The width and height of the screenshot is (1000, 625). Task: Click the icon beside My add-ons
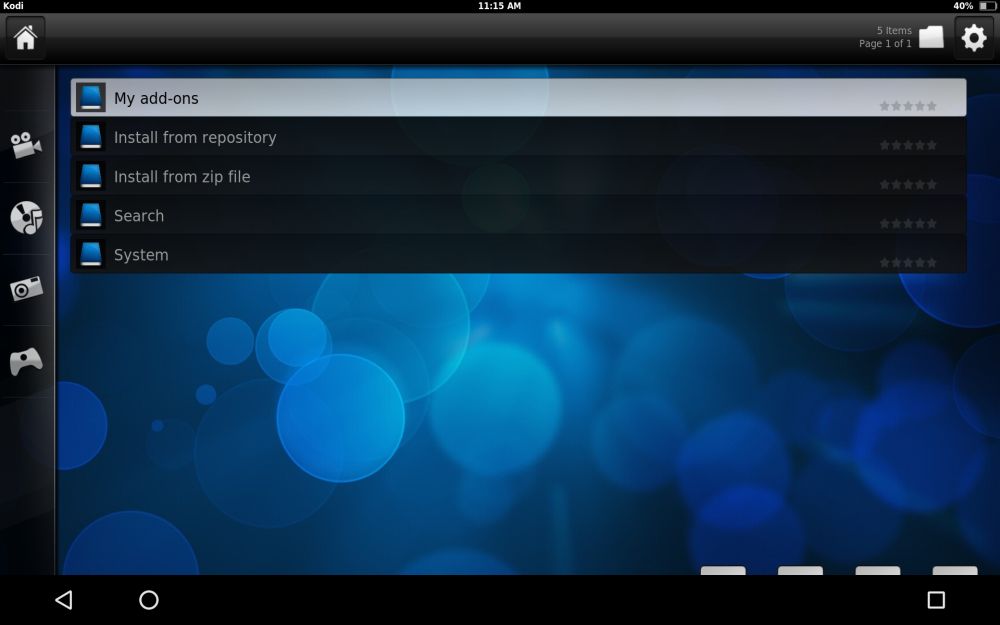[x=91, y=98]
